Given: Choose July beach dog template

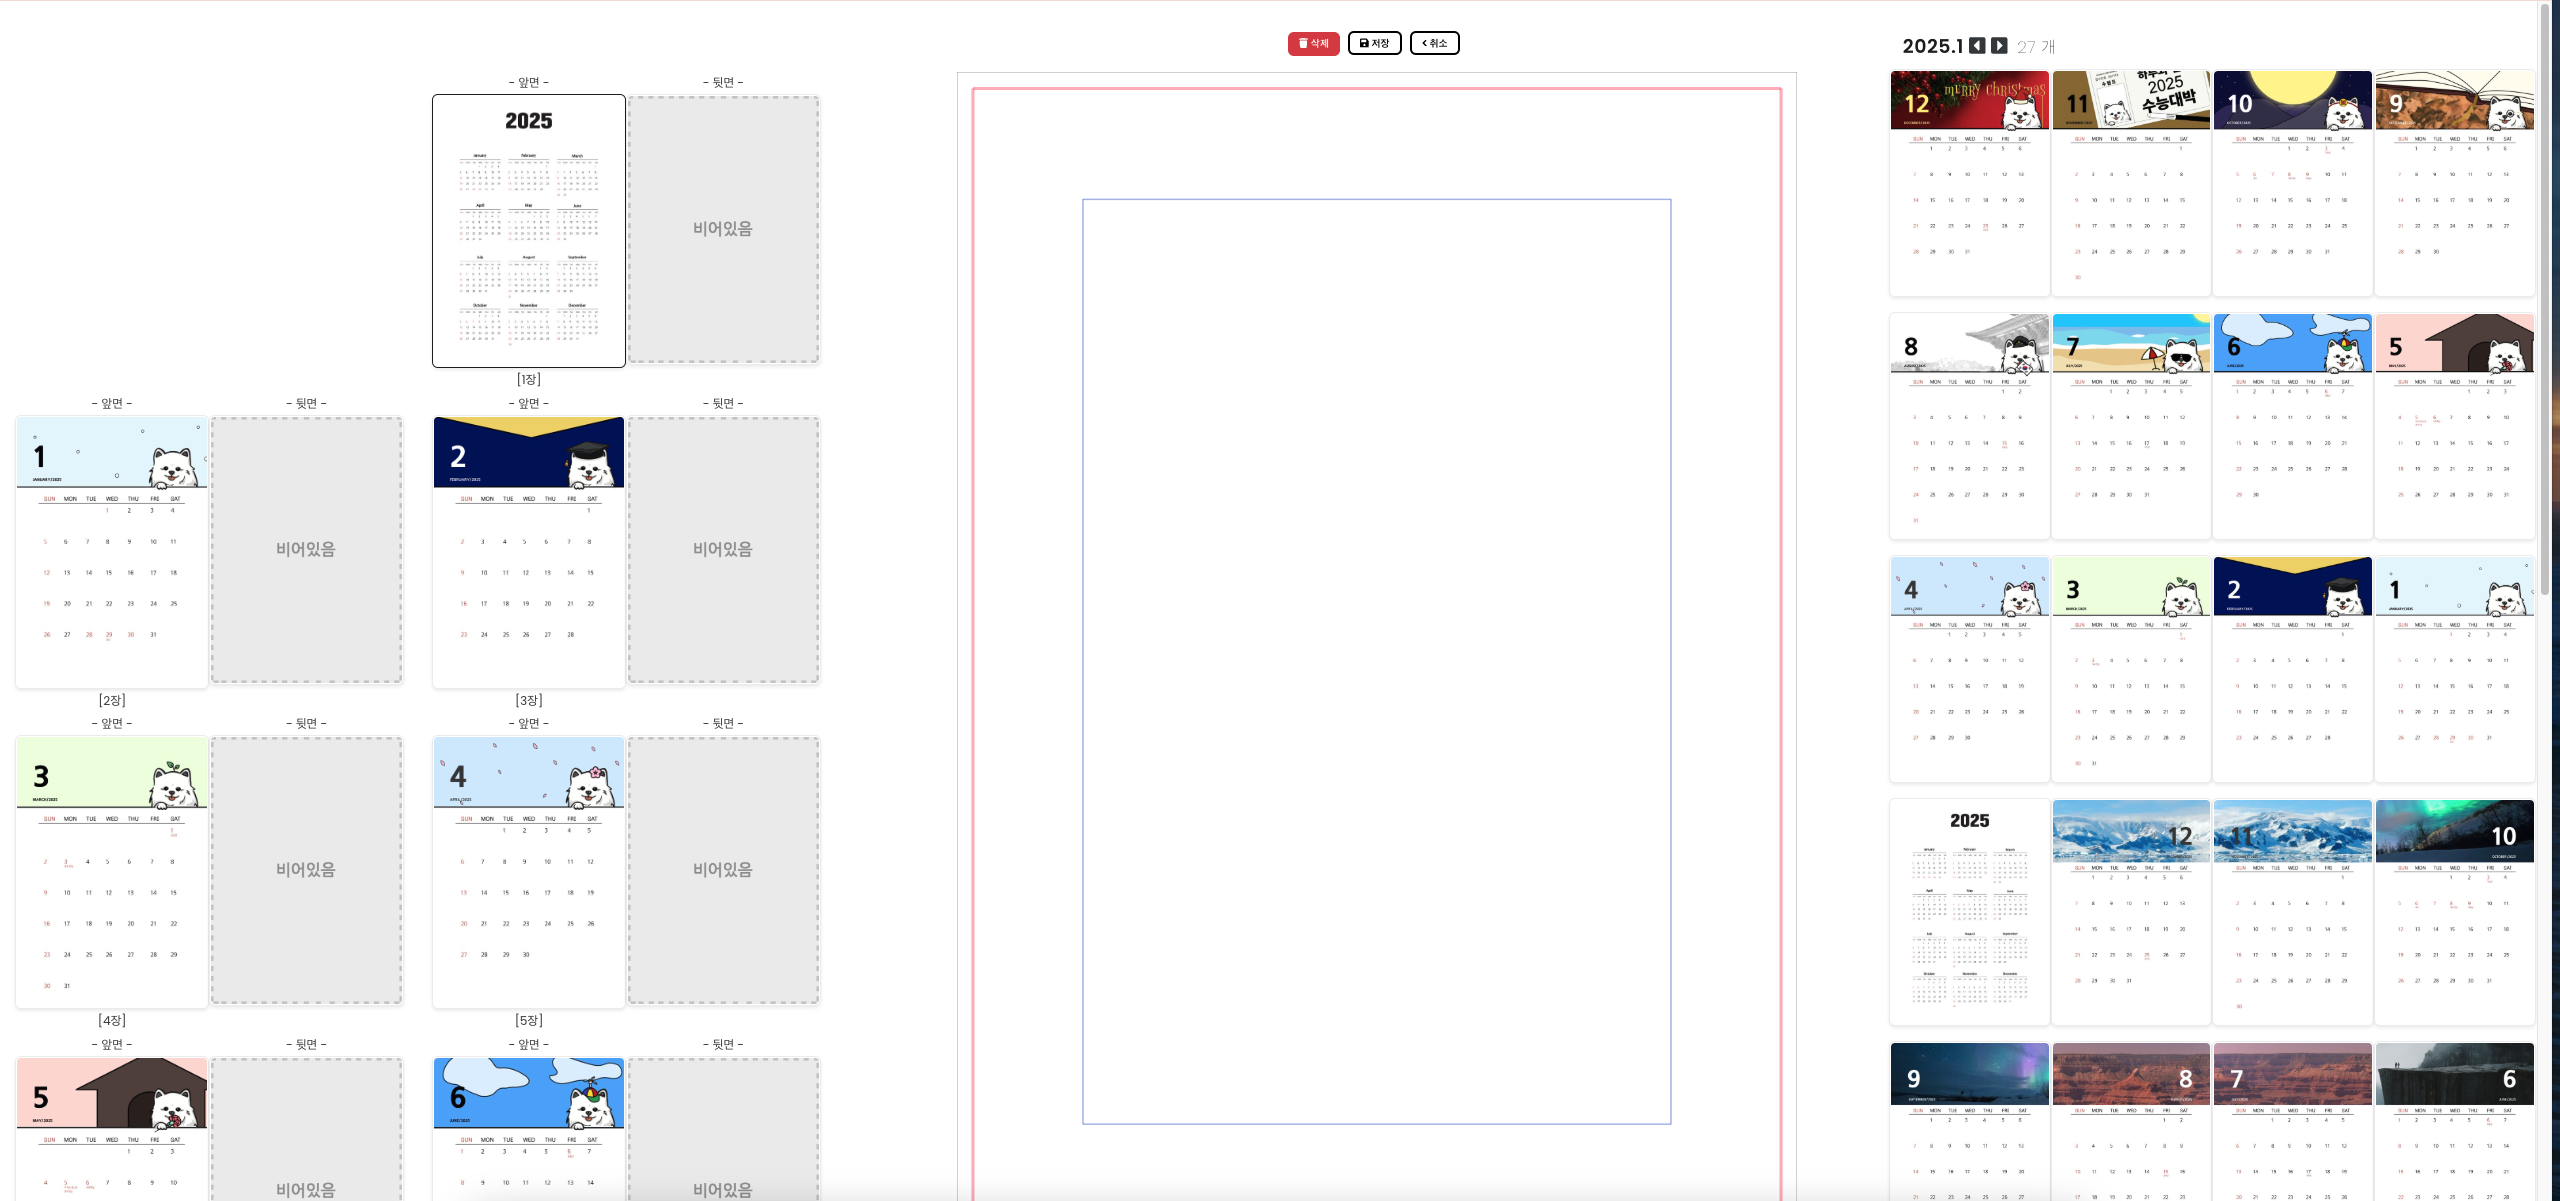Looking at the screenshot, I should pos(2131,426).
